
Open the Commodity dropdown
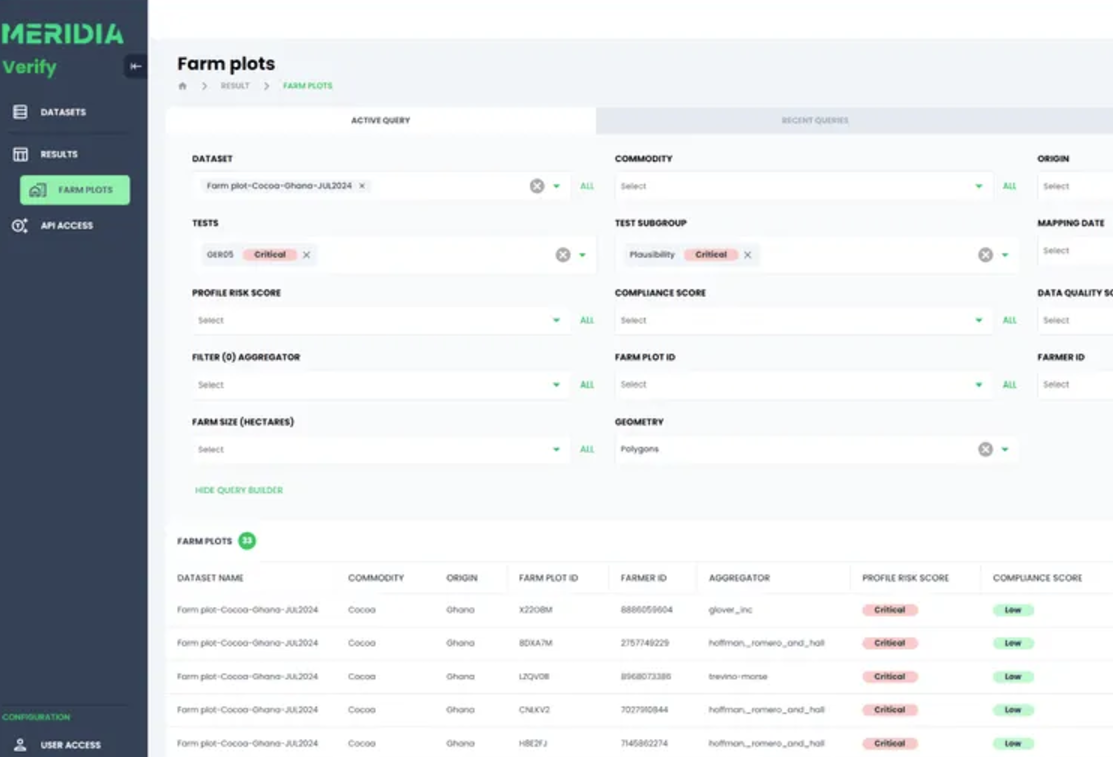pyautogui.click(x=980, y=186)
